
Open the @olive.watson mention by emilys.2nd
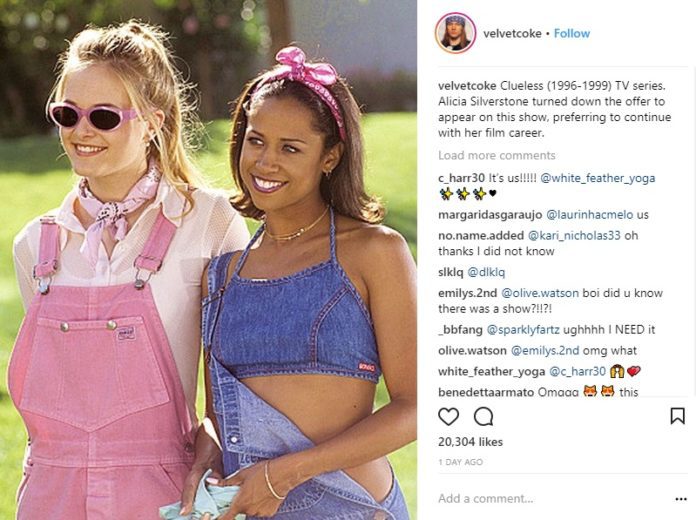point(540,293)
